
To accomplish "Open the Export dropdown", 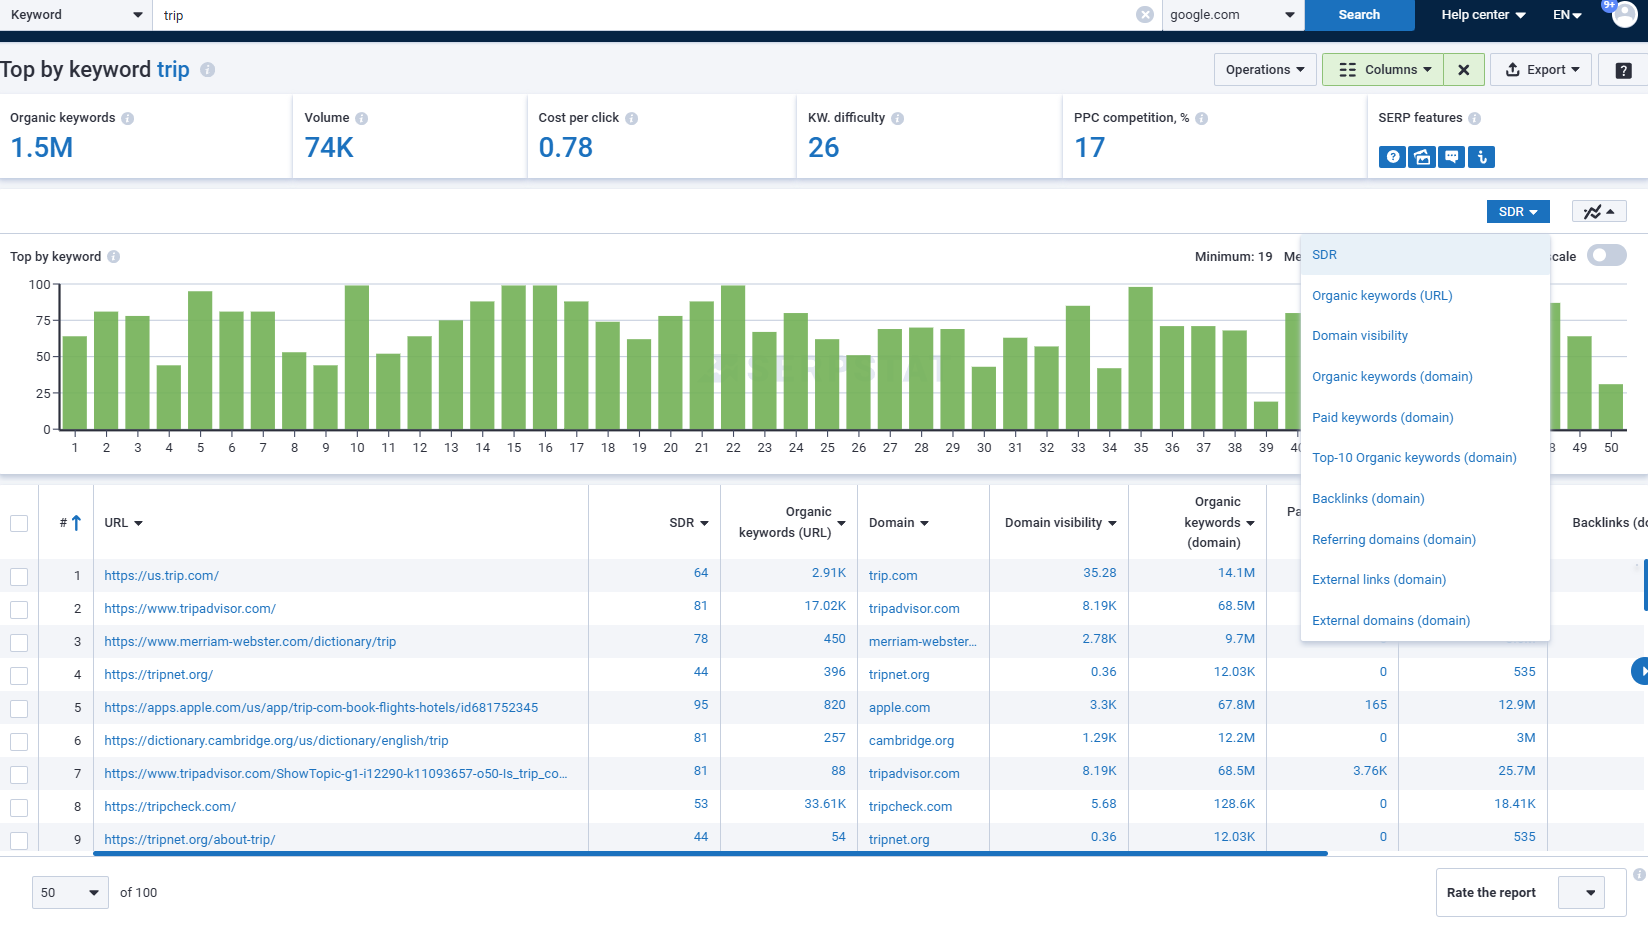I will (x=1541, y=70).
